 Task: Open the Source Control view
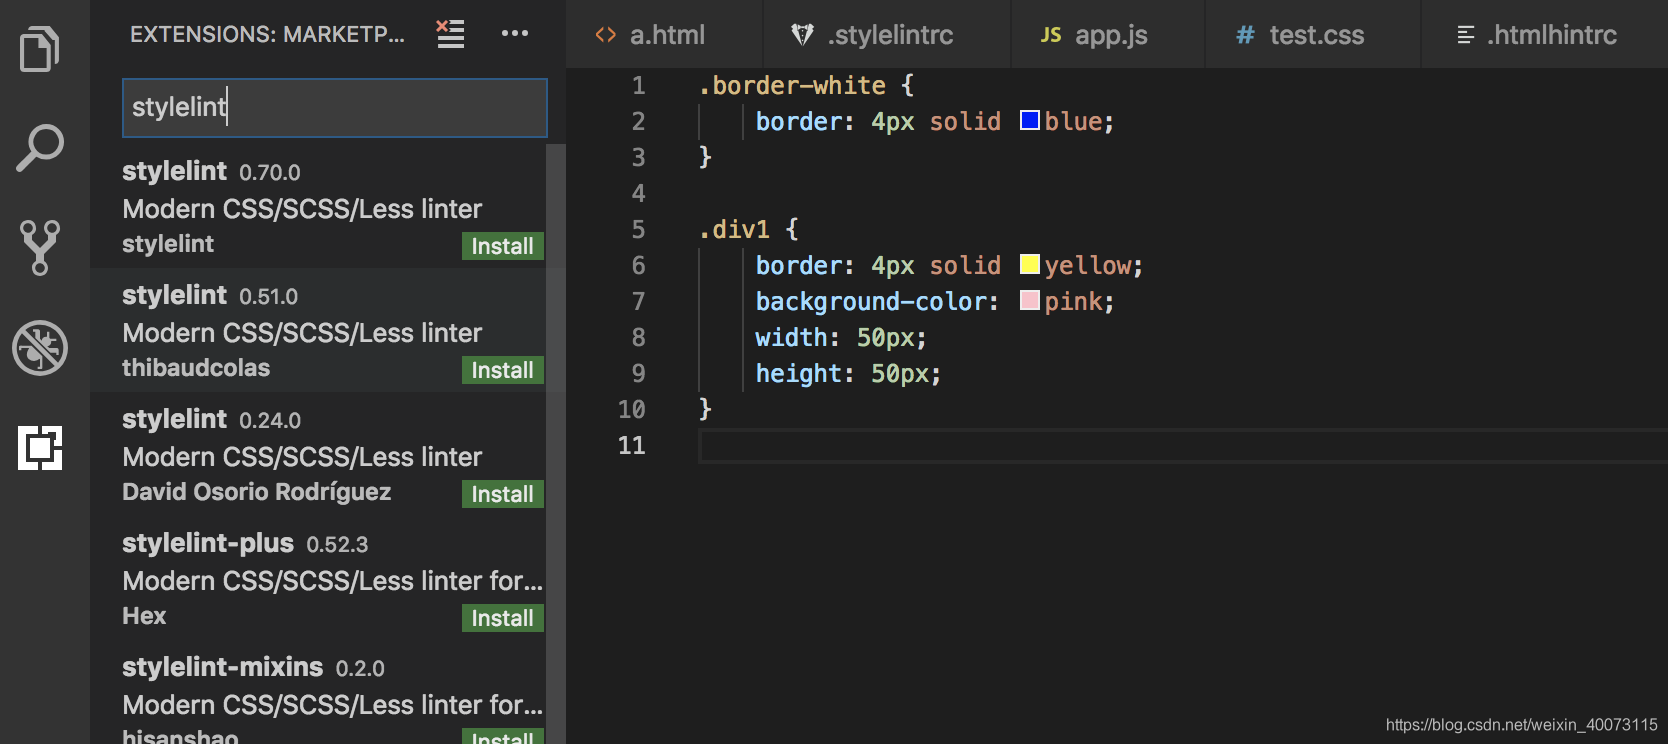(x=40, y=247)
